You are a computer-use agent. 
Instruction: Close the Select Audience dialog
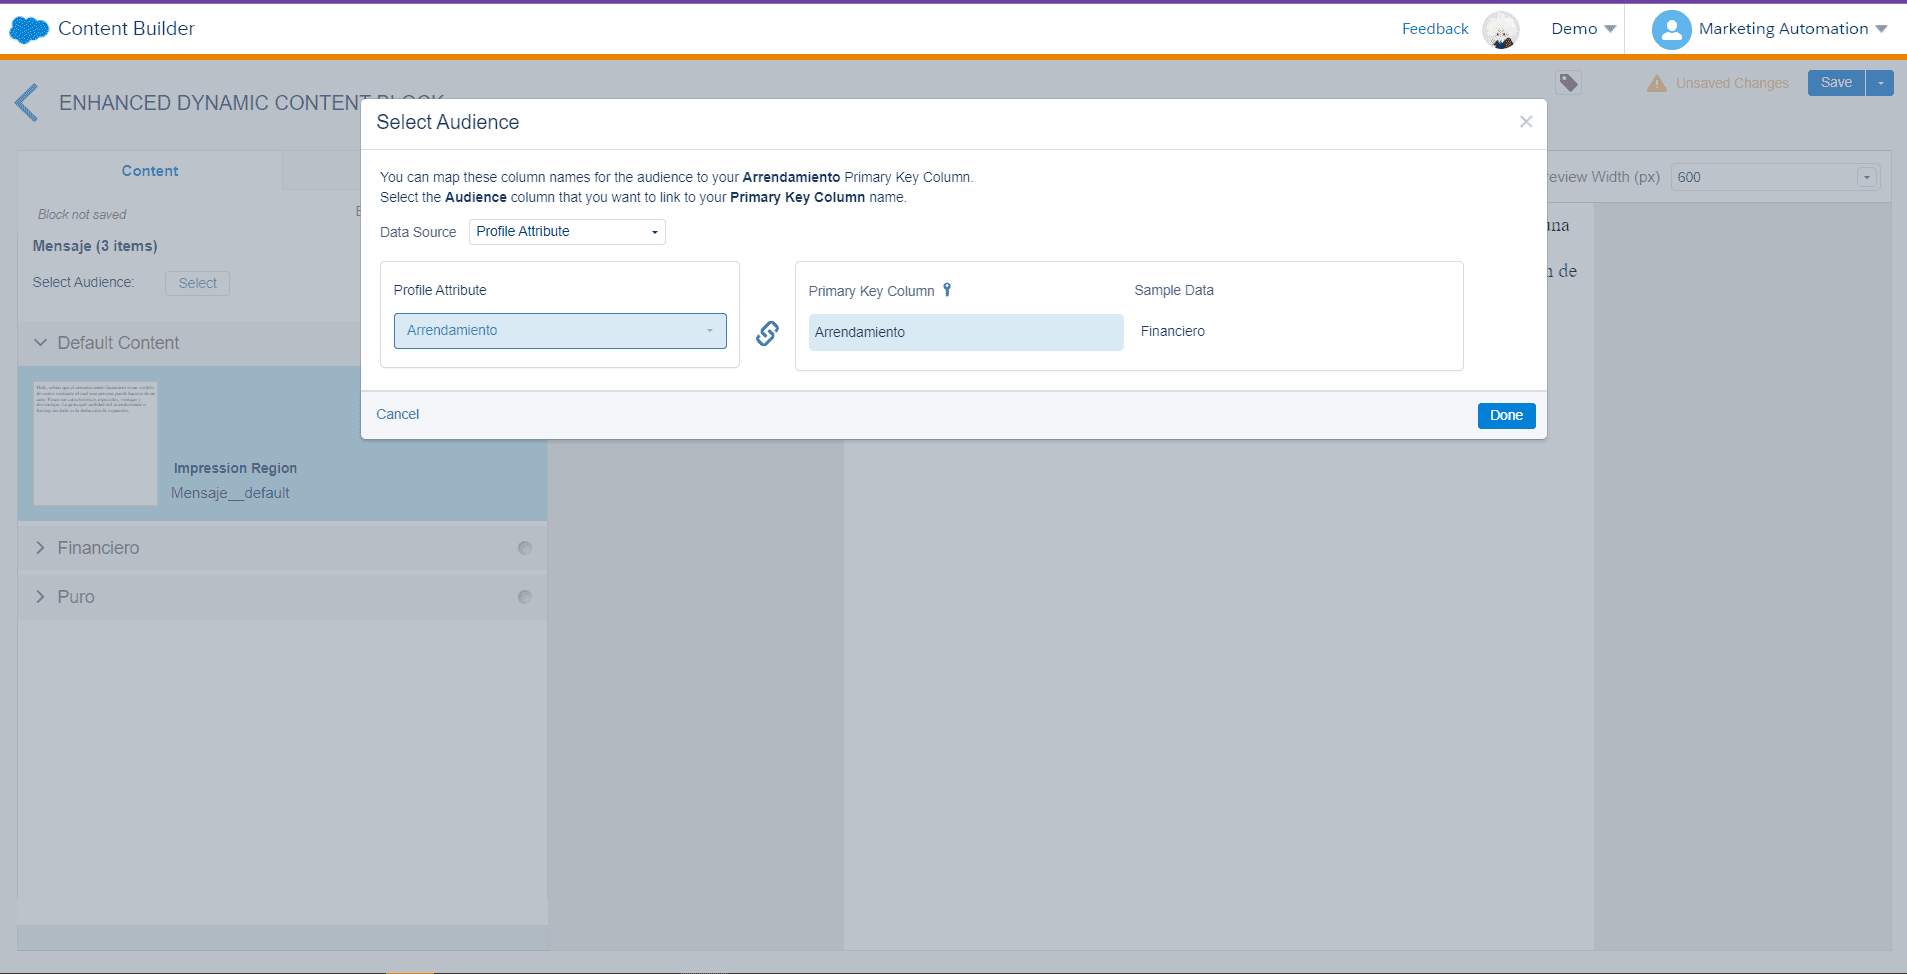point(1525,122)
